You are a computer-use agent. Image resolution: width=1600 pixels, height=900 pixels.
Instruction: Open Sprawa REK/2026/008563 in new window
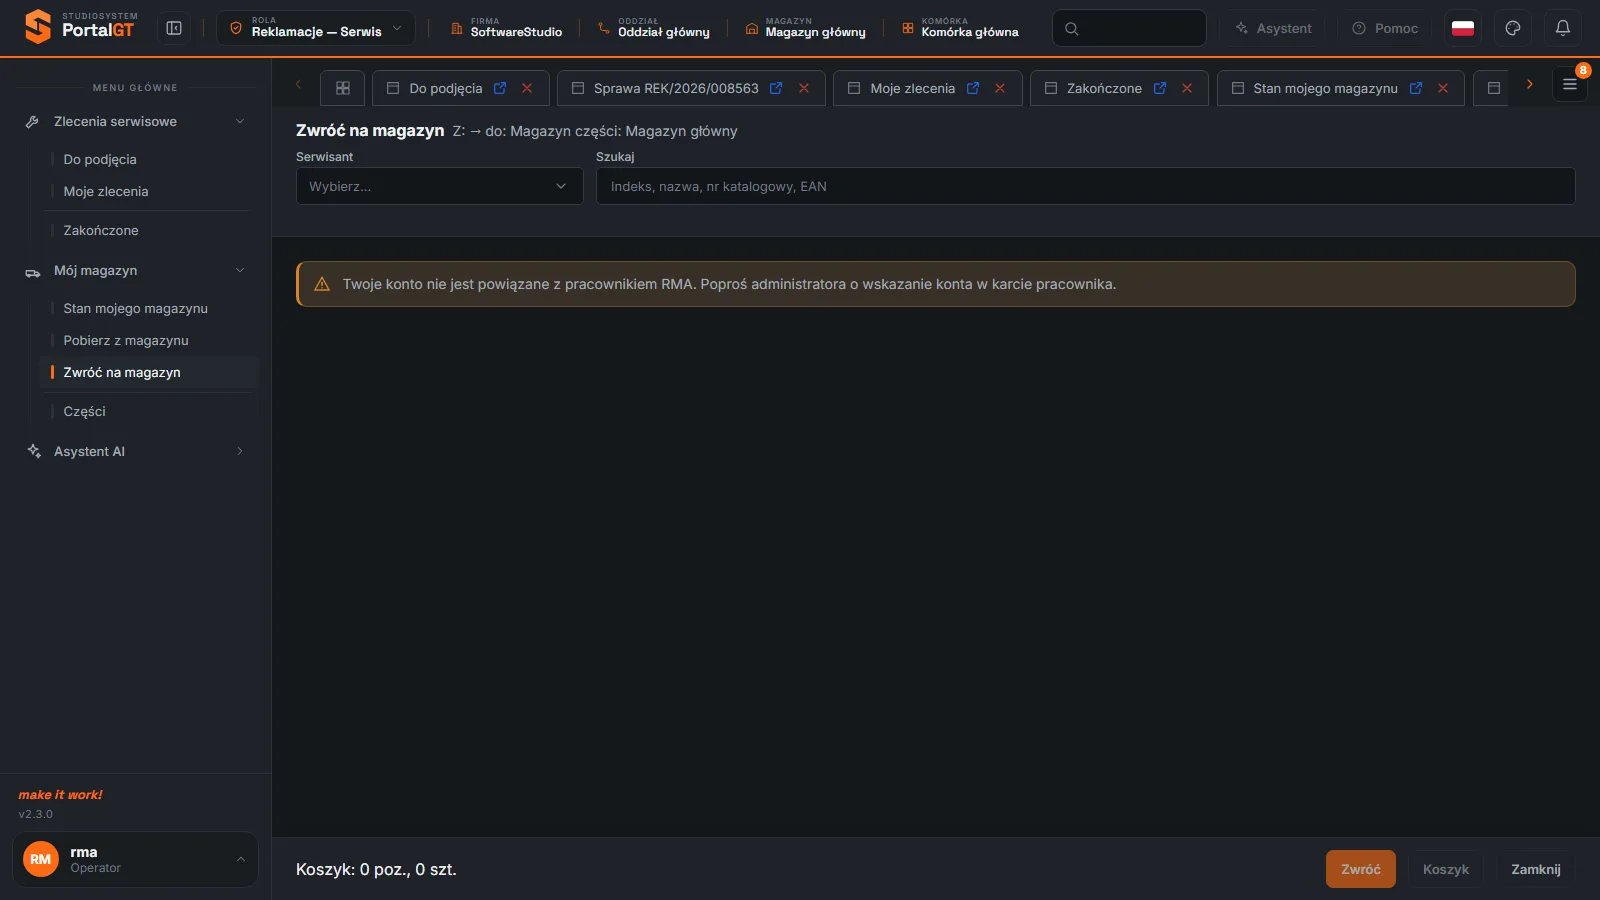point(776,88)
